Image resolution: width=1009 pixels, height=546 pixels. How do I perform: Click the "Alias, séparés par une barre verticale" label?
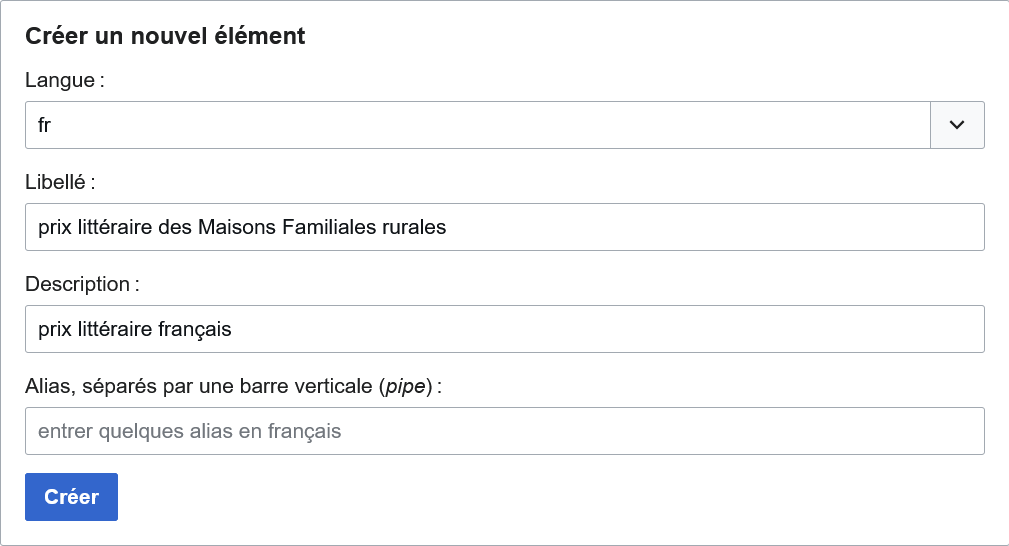coord(200,386)
